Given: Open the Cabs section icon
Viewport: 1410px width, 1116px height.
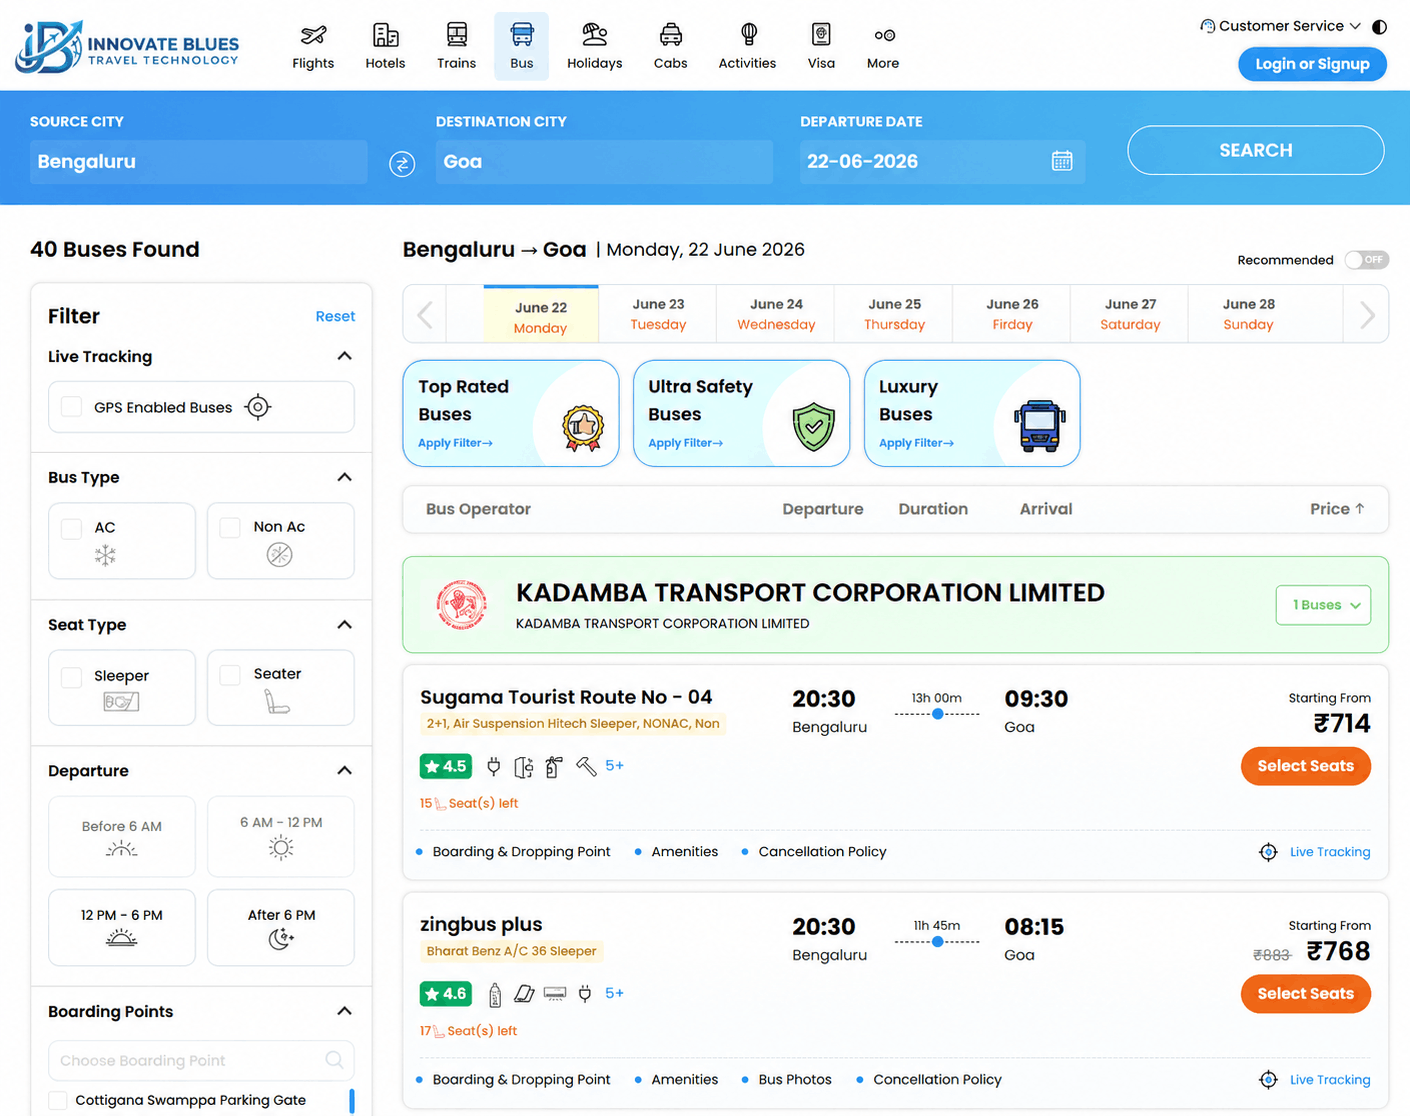Looking at the screenshot, I should tap(670, 35).
